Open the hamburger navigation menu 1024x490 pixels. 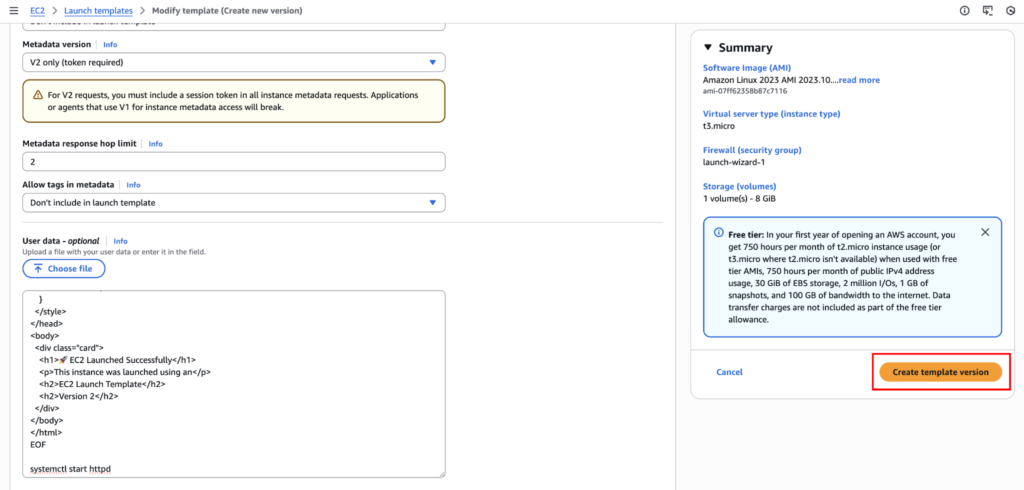(x=13, y=10)
